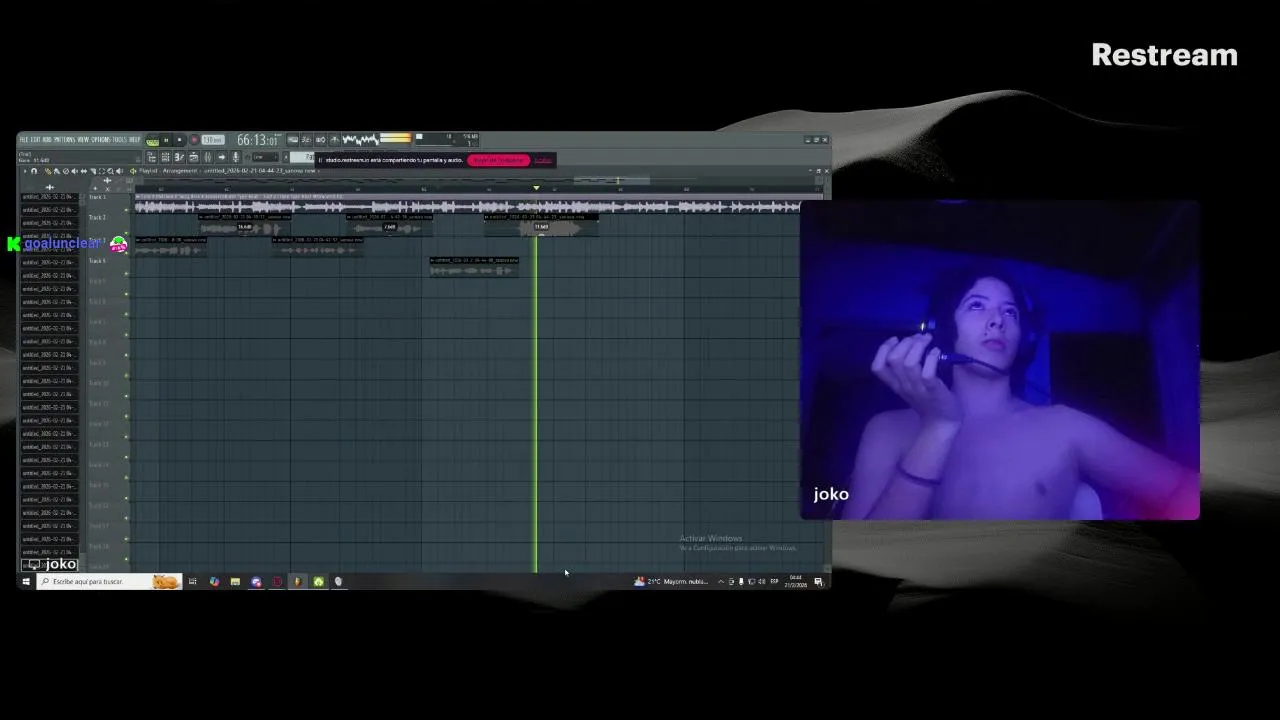This screenshot has width=1280, height=720.
Task: Click the Ocultar link in the sharing bar
Action: (x=543, y=160)
